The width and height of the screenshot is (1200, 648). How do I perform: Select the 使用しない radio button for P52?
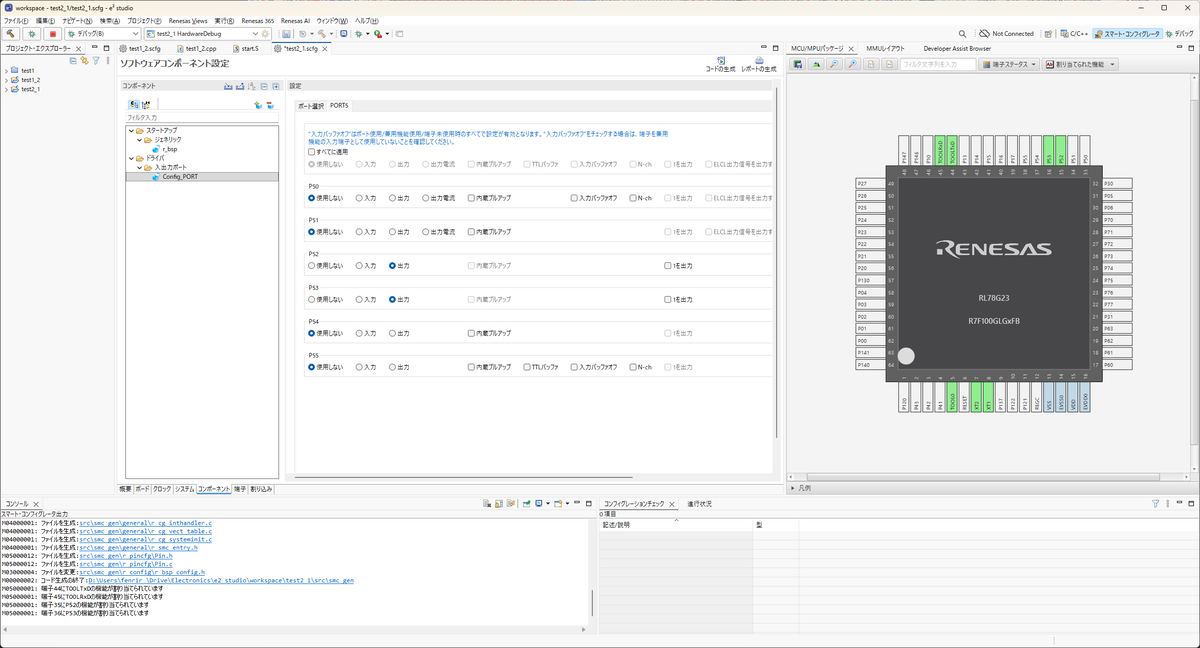coord(312,265)
